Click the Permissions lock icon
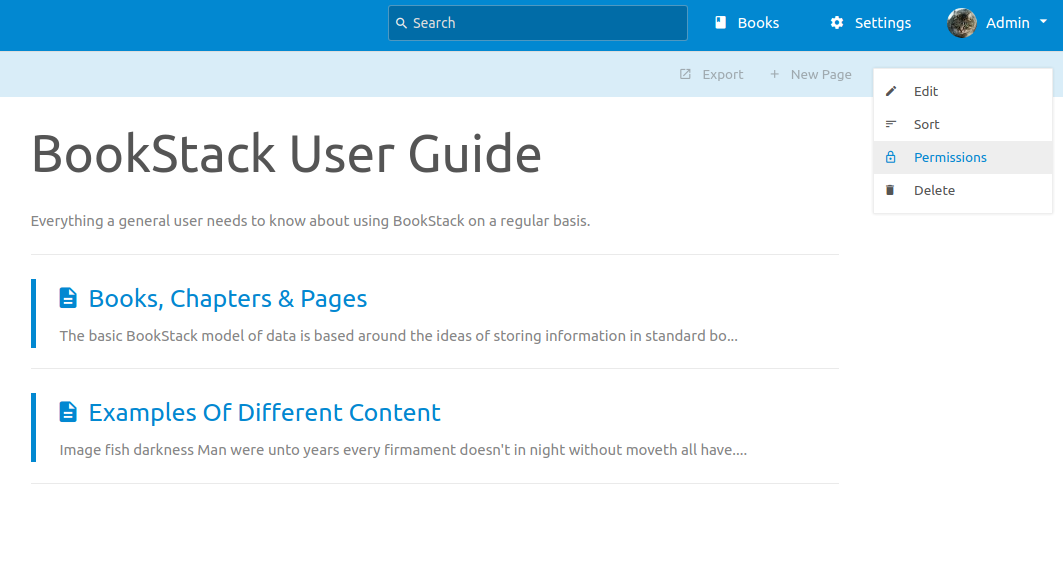The image size is (1063, 582). (x=891, y=157)
